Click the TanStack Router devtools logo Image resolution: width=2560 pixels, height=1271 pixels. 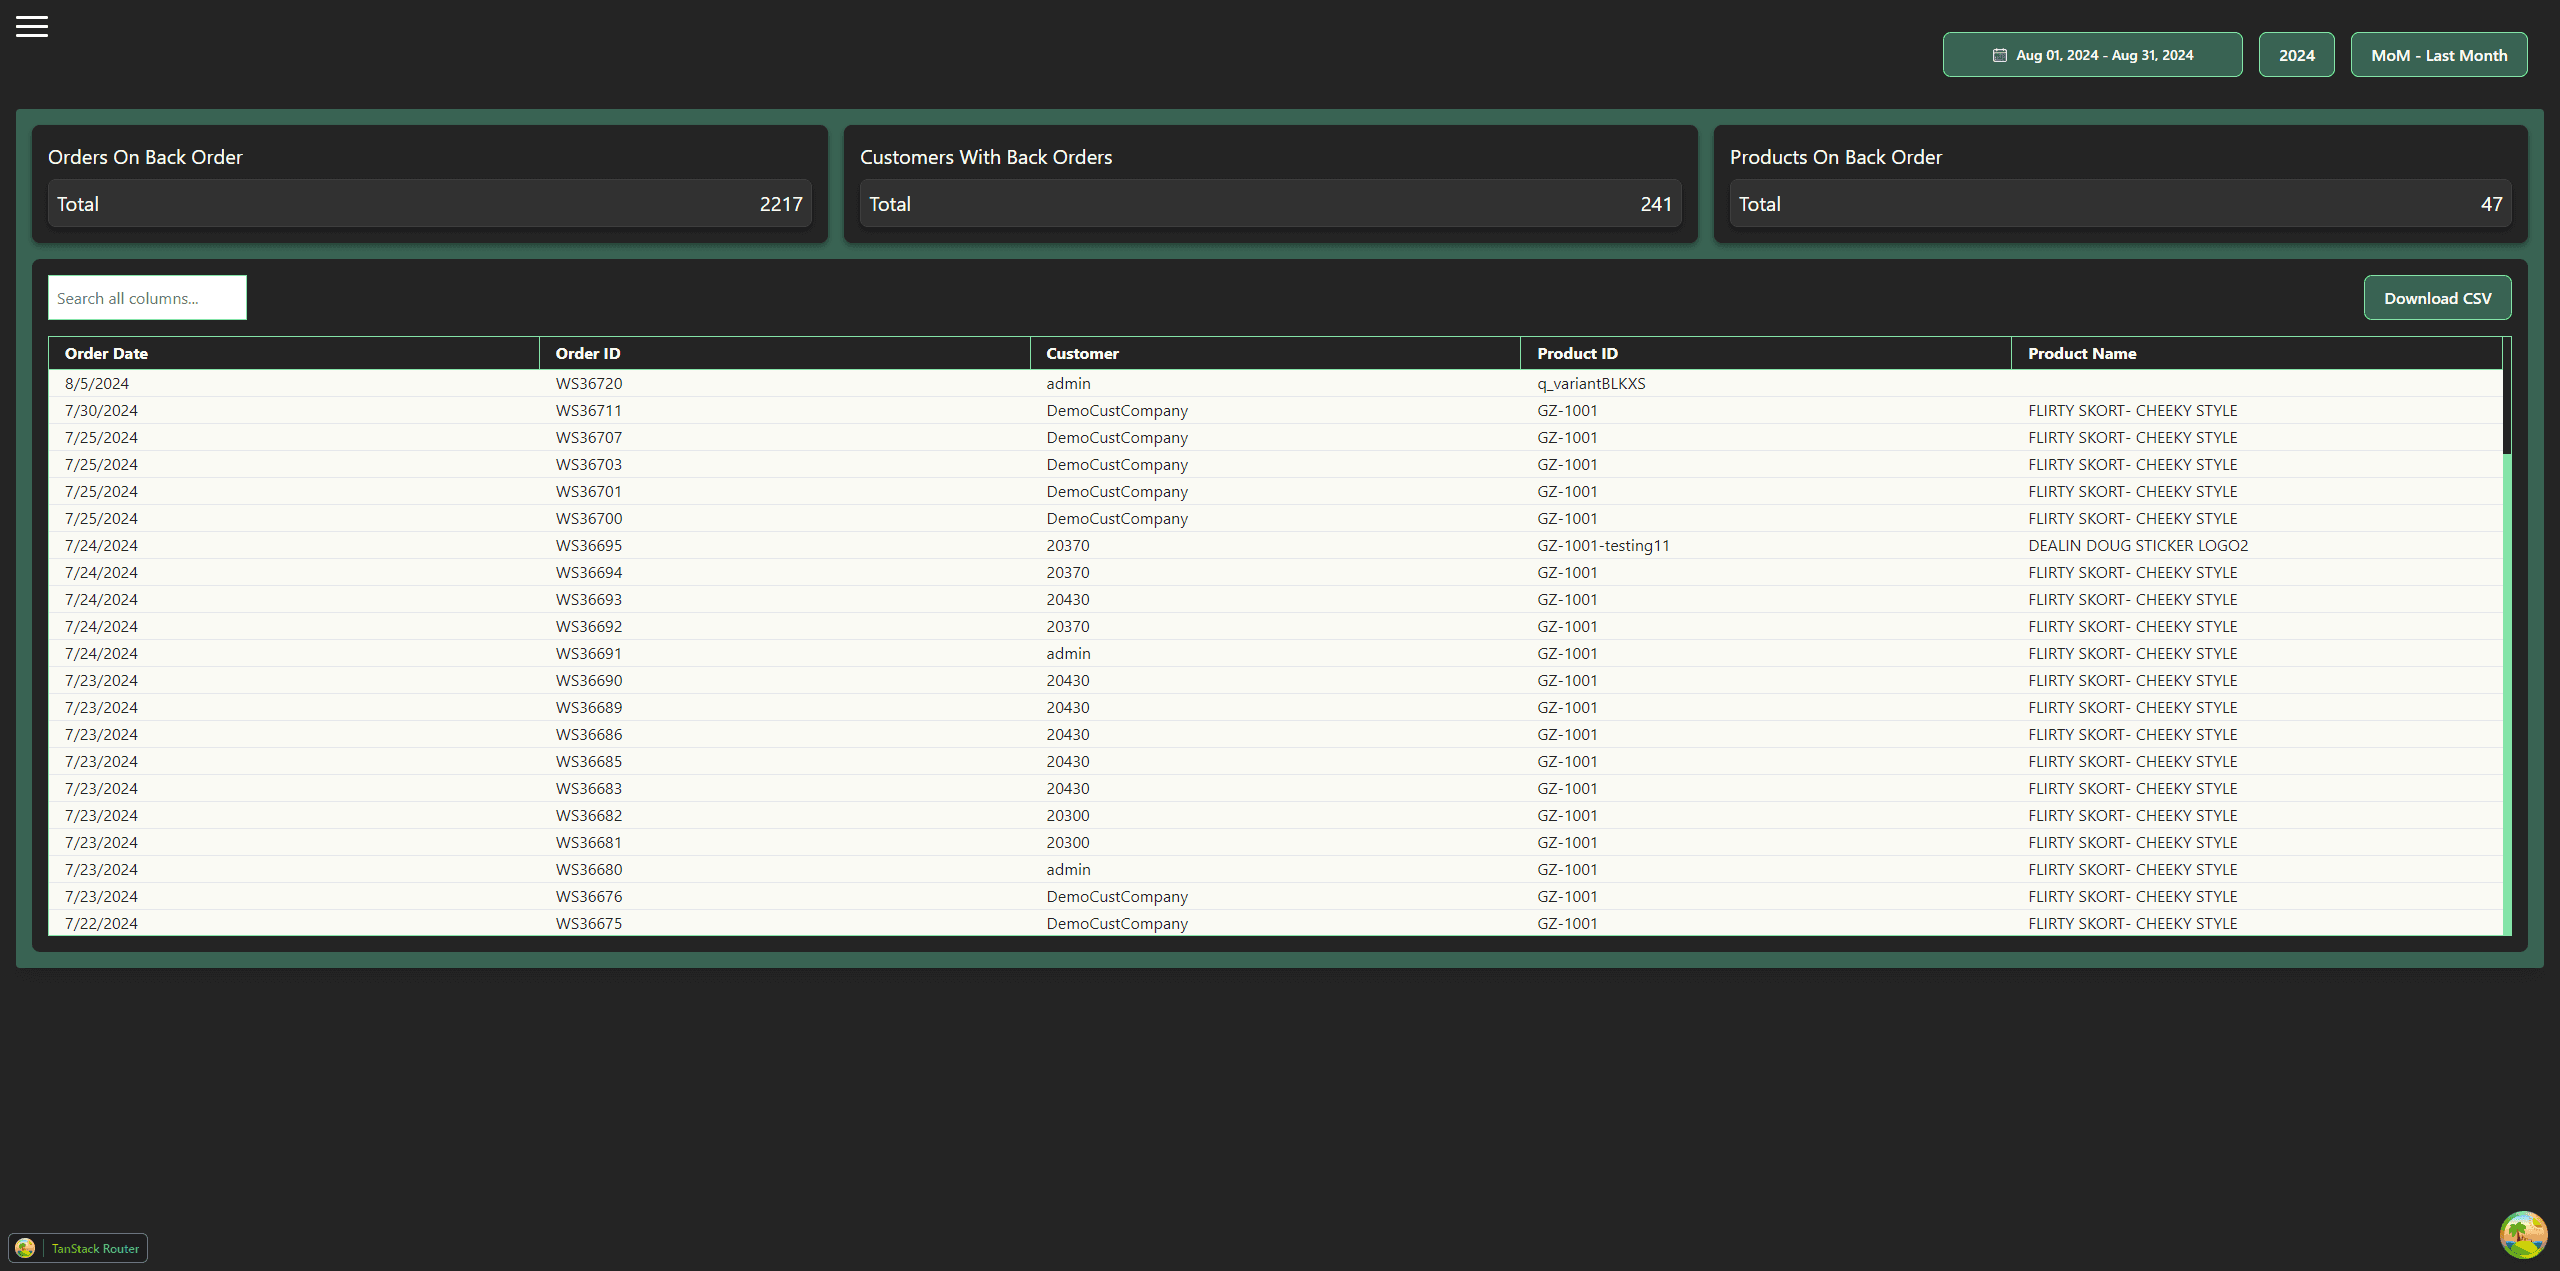[25, 1248]
